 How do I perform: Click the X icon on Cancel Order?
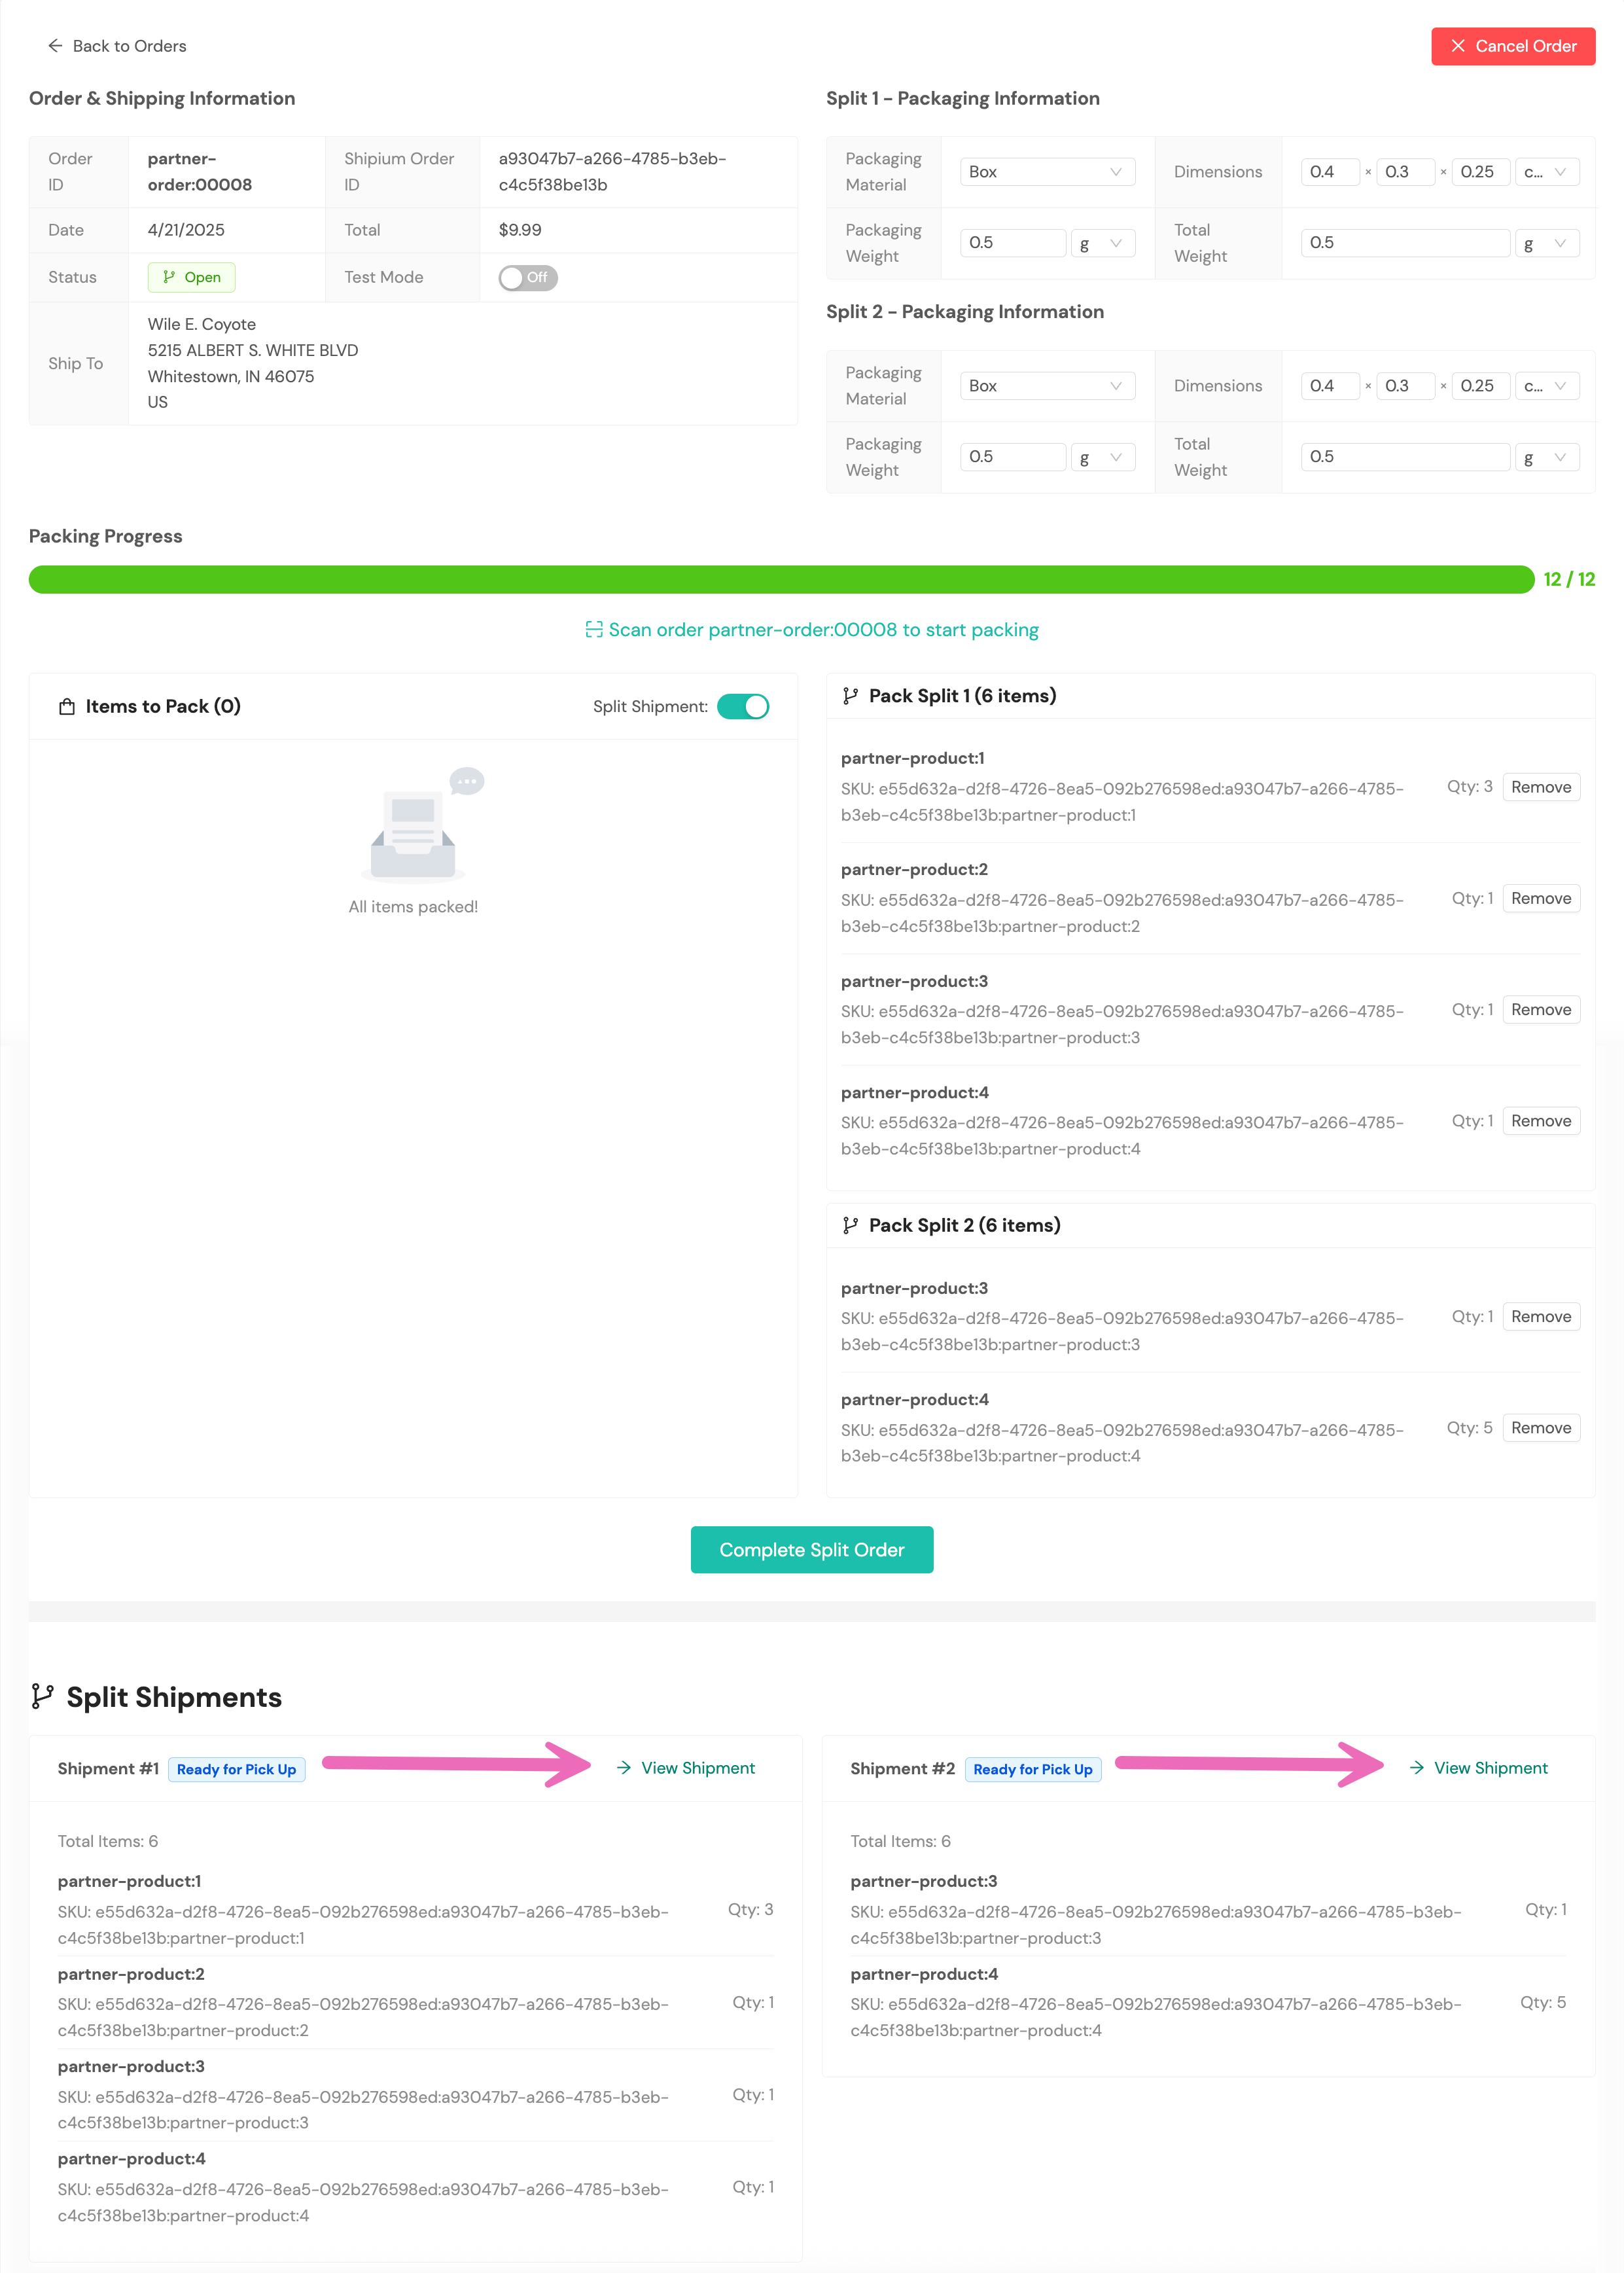[x=1457, y=46]
